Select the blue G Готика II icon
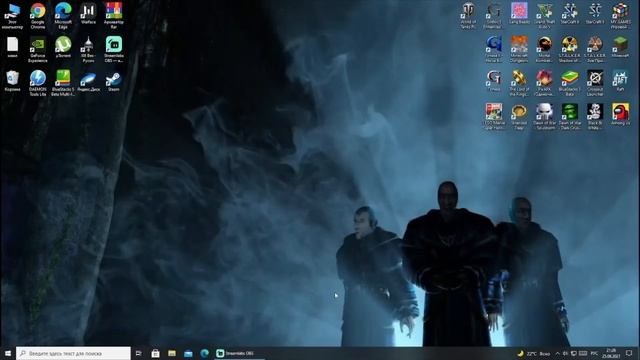640x360 pixels. (493, 49)
